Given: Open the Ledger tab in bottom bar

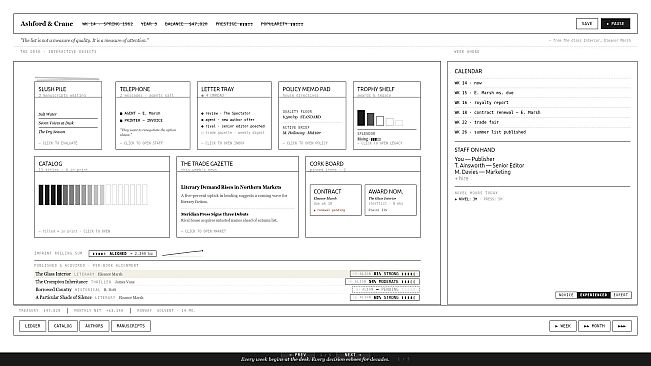Looking at the screenshot, I should tap(32, 326).
